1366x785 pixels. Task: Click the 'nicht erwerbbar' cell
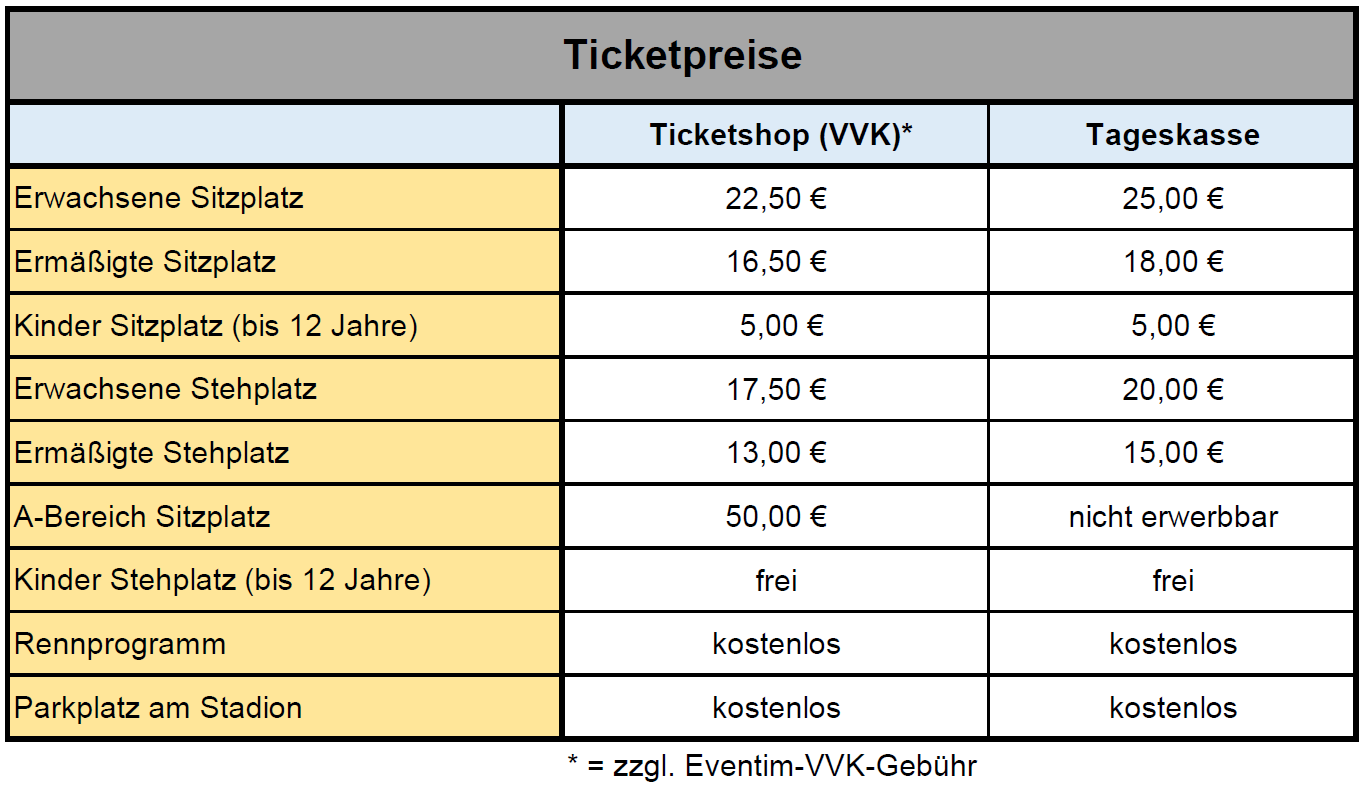point(1172,517)
